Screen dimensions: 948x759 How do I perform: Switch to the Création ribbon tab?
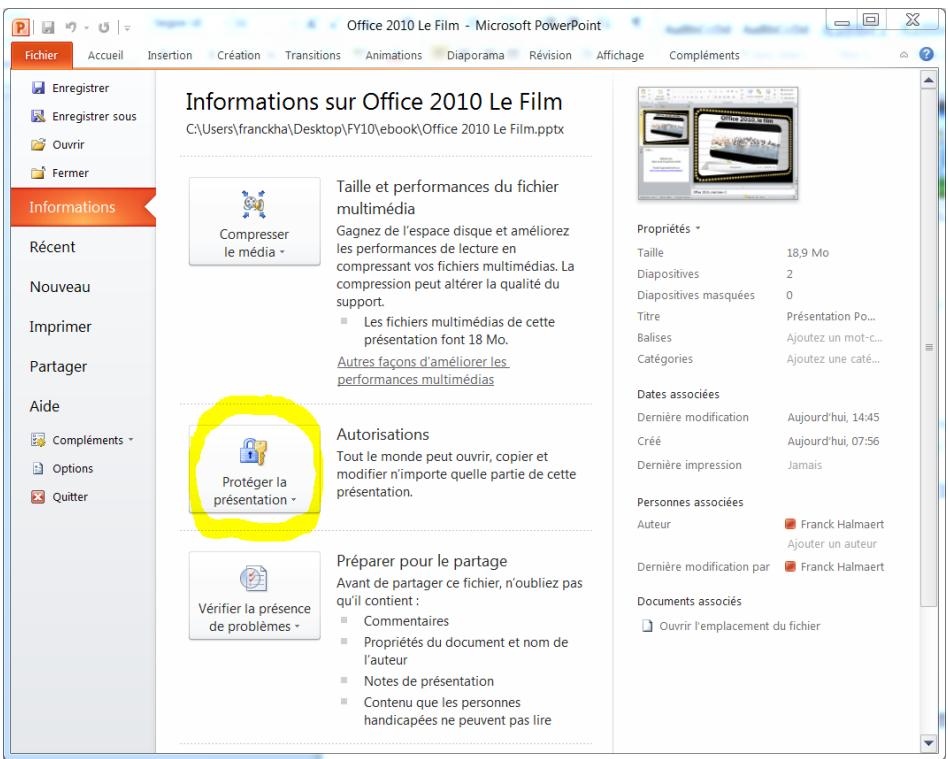click(x=239, y=55)
